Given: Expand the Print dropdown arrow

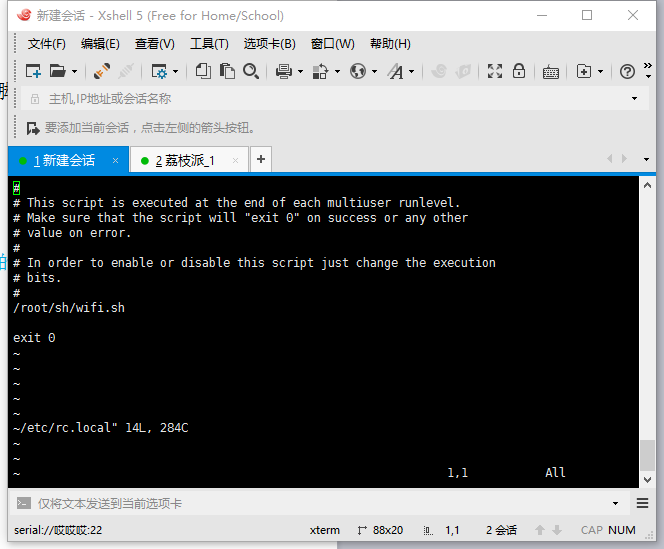Looking at the screenshot, I should click(300, 71).
